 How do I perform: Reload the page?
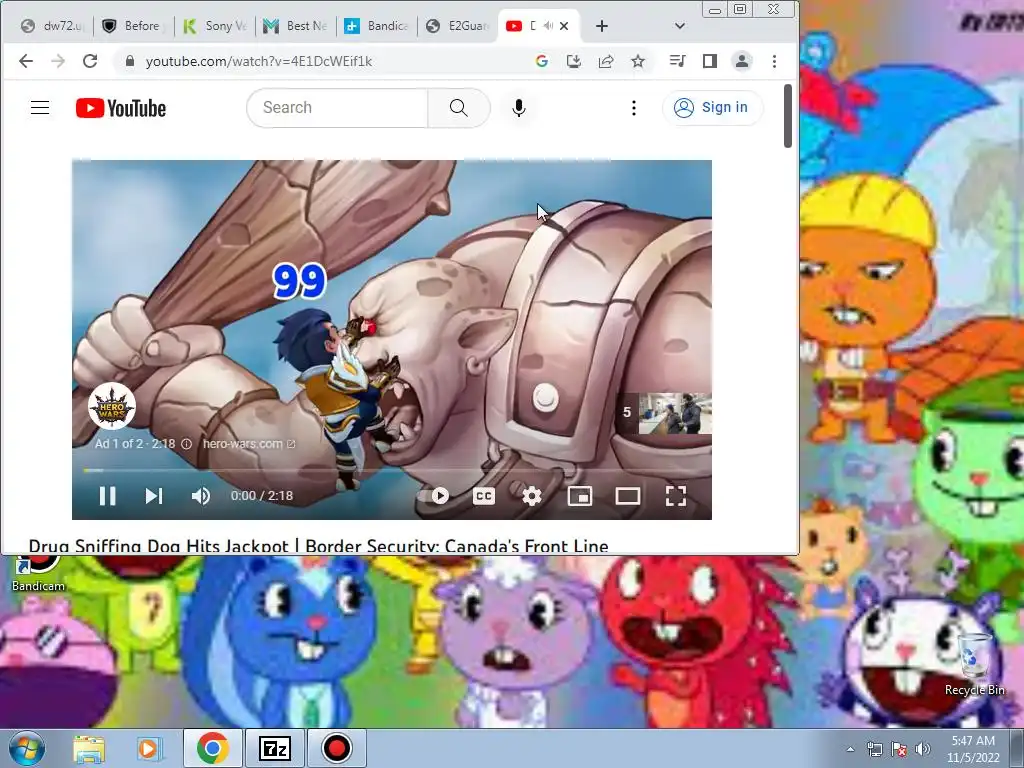(90, 61)
